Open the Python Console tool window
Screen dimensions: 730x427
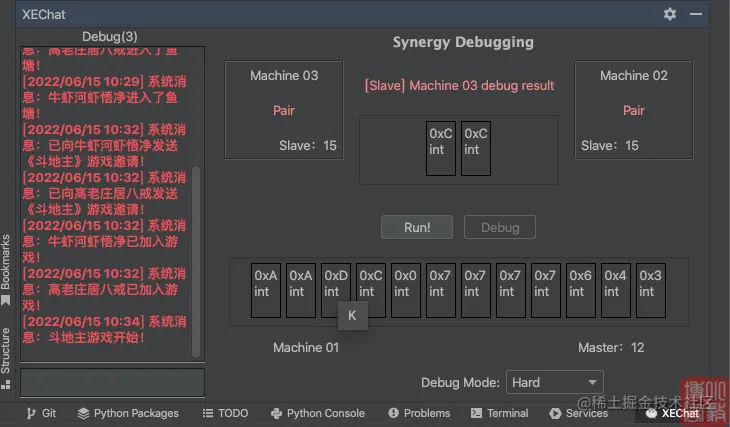pyautogui.click(x=318, y=413)
